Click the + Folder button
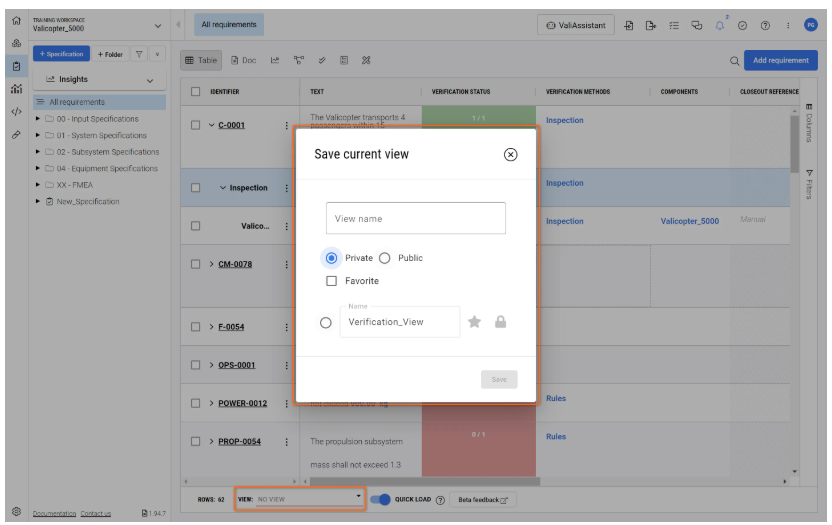832x525 pixels. (110, 54)
